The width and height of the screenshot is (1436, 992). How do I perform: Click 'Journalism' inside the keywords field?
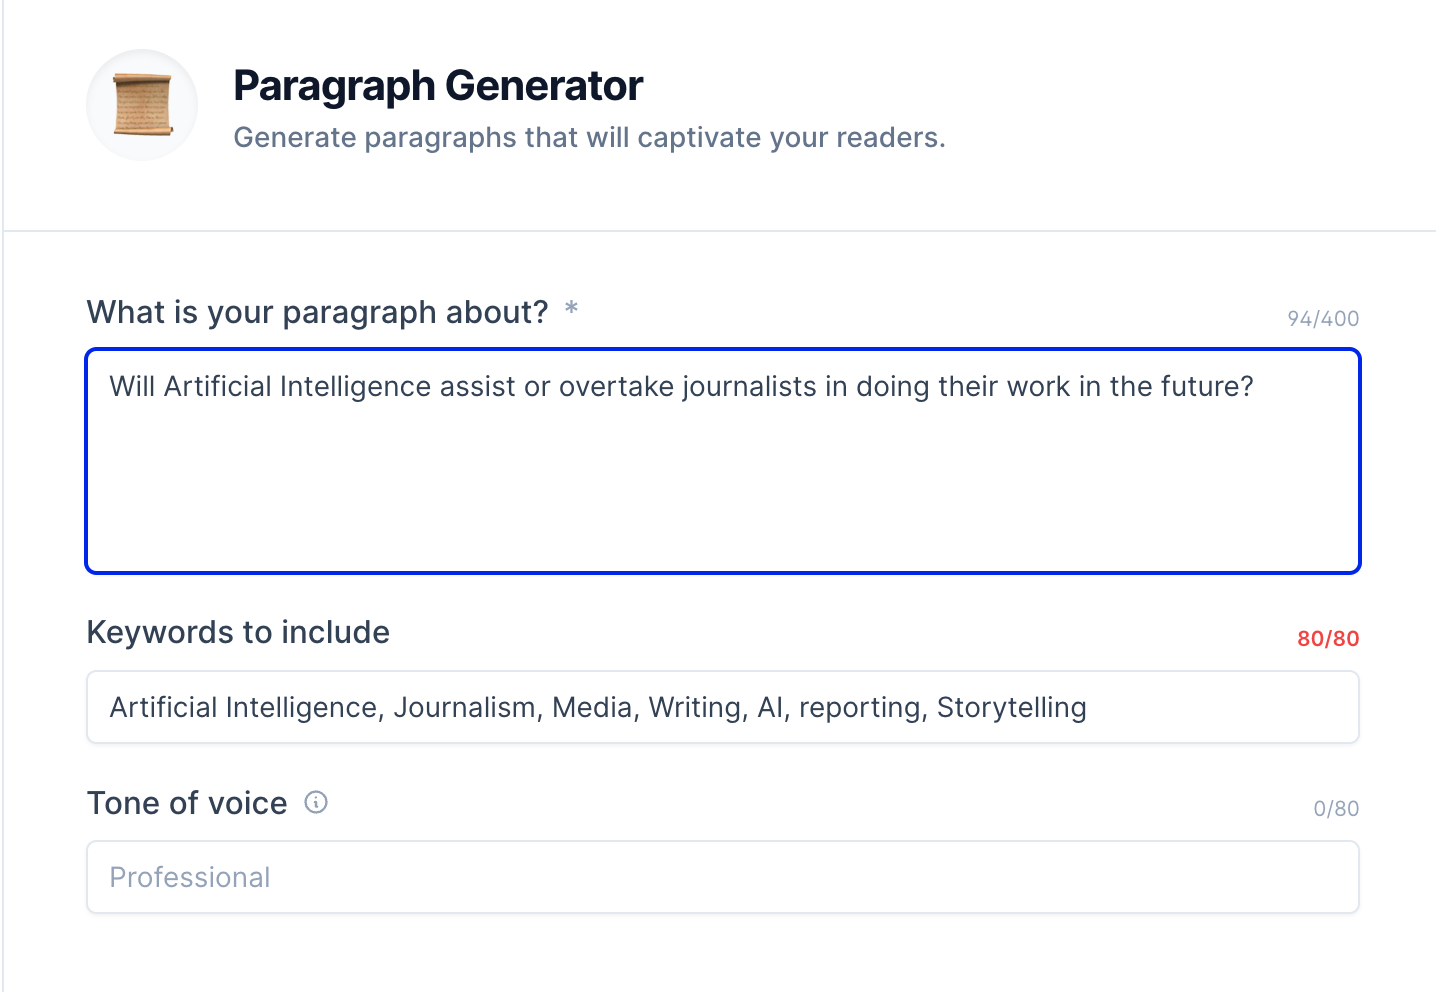pyautogui.click(x=464, y=707)
